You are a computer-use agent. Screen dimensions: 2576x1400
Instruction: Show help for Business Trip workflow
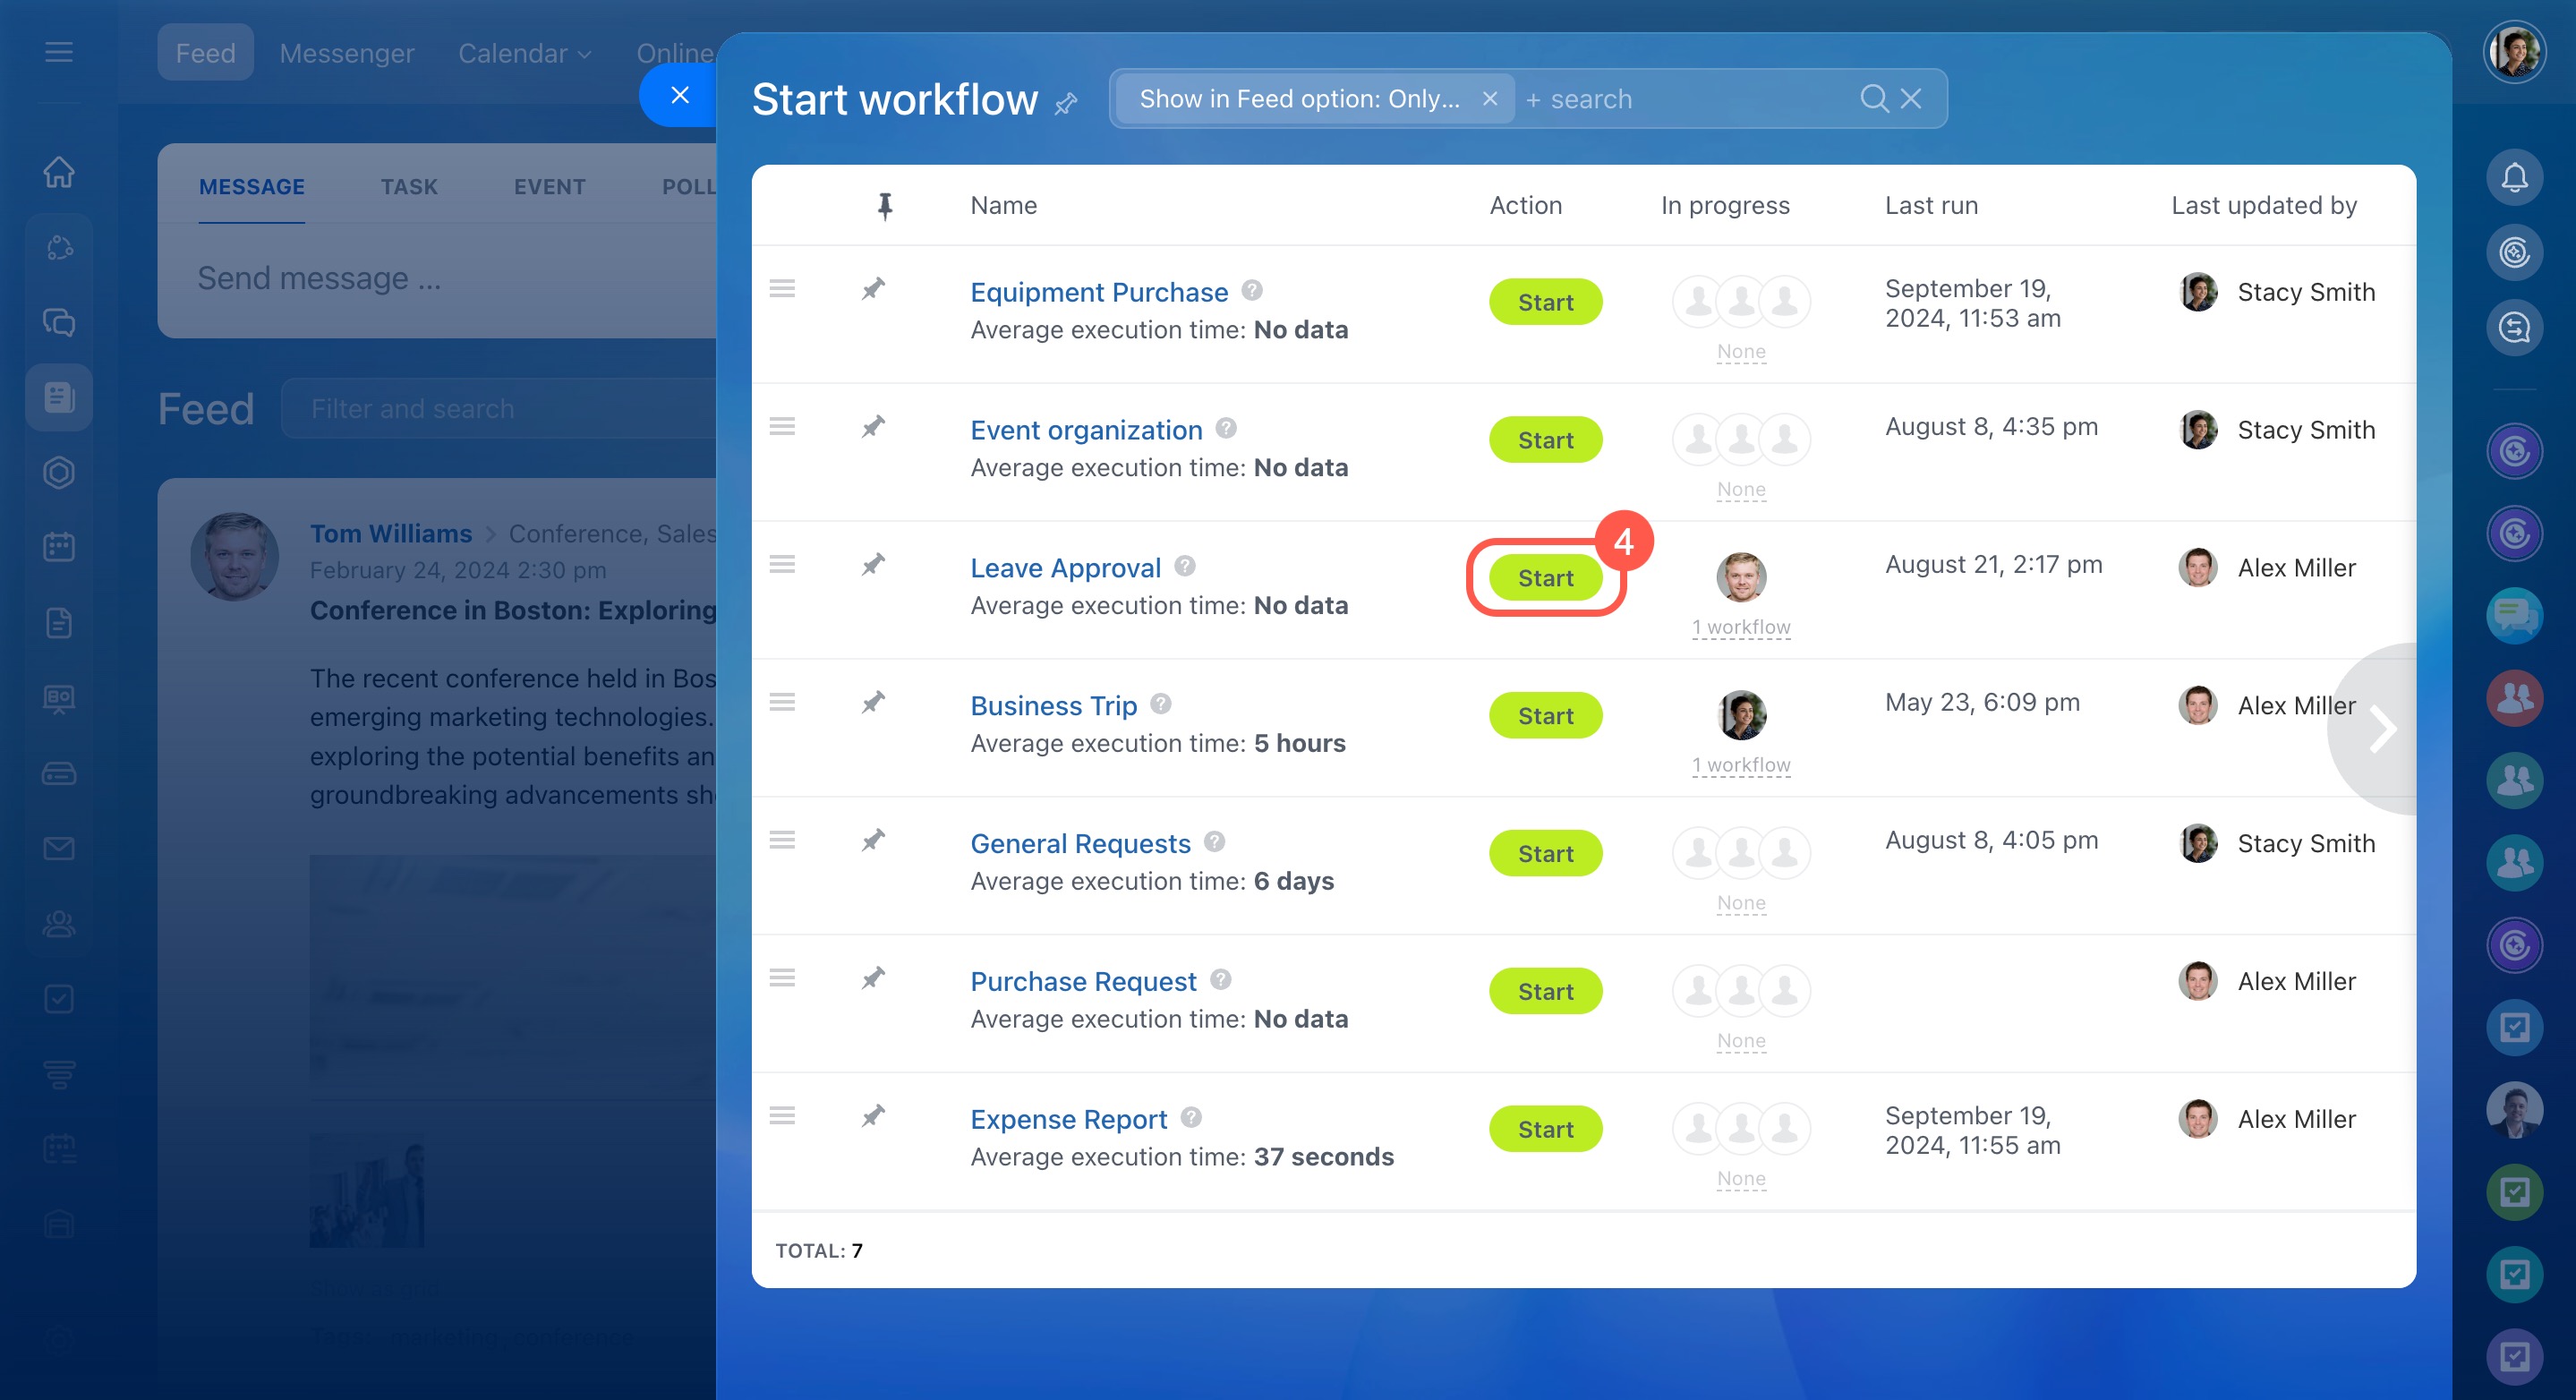pos(1160,704)
